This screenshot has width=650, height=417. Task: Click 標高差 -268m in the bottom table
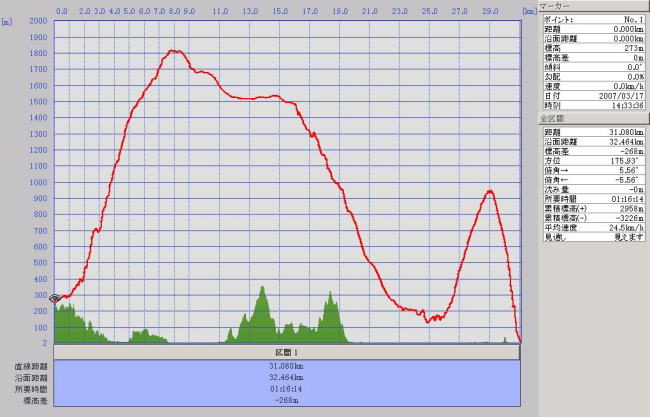click(286, 400)
